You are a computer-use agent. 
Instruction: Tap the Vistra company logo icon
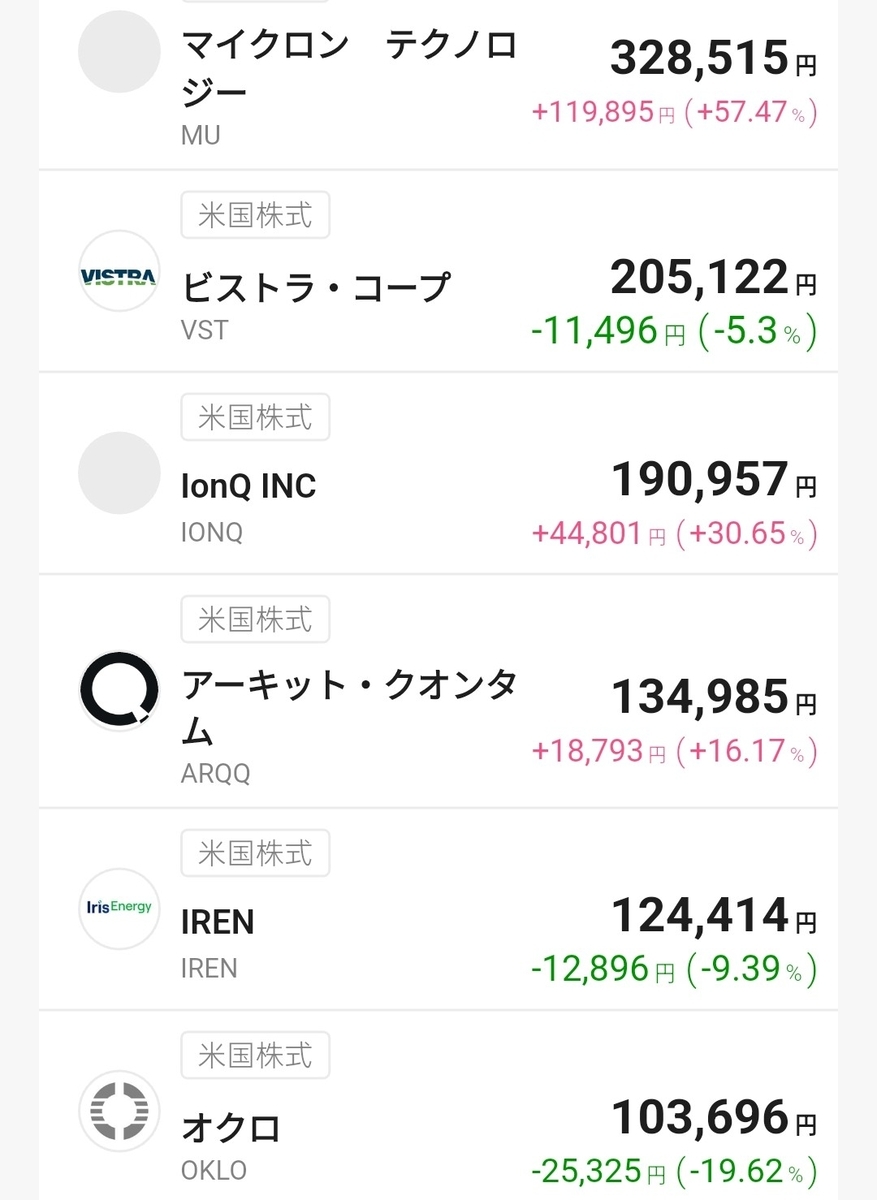click(x=119, y=272)
